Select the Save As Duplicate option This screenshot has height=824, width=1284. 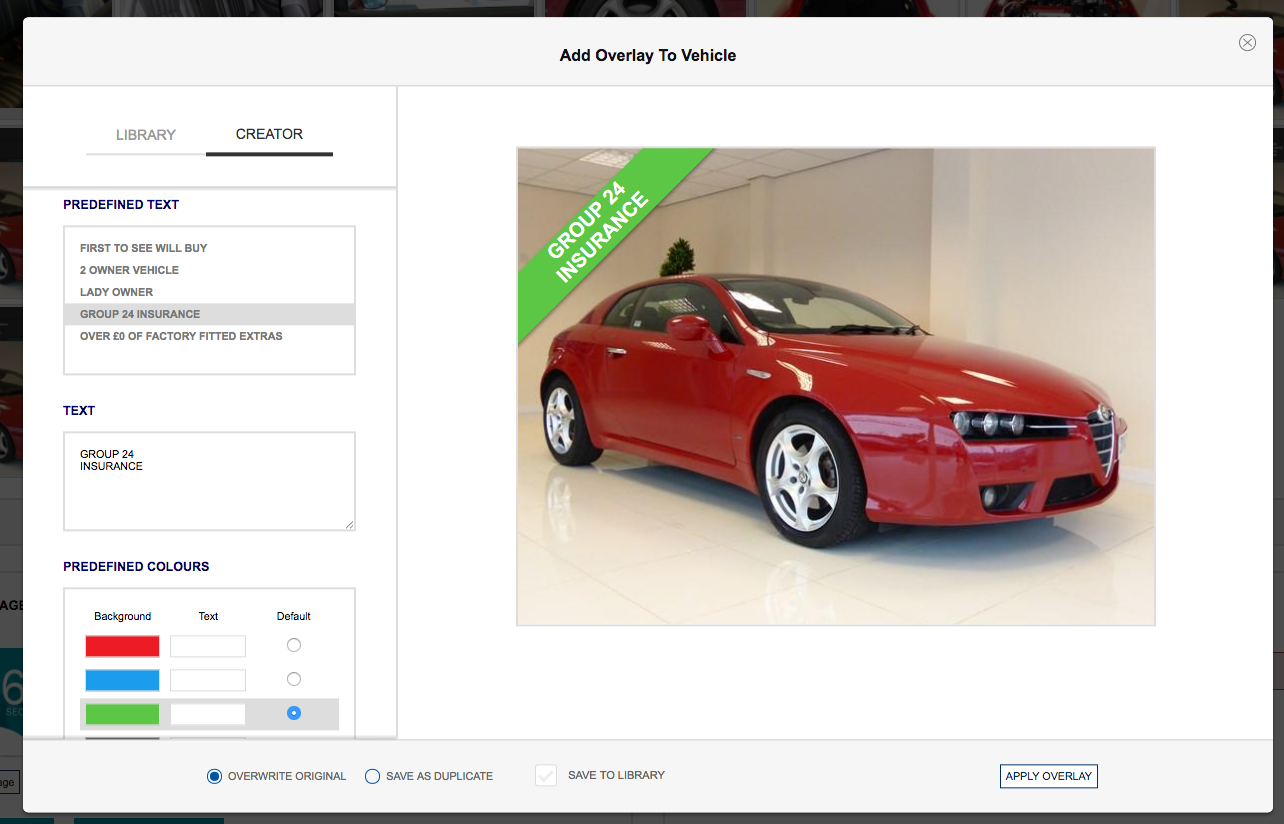click(x=373, y=776)
